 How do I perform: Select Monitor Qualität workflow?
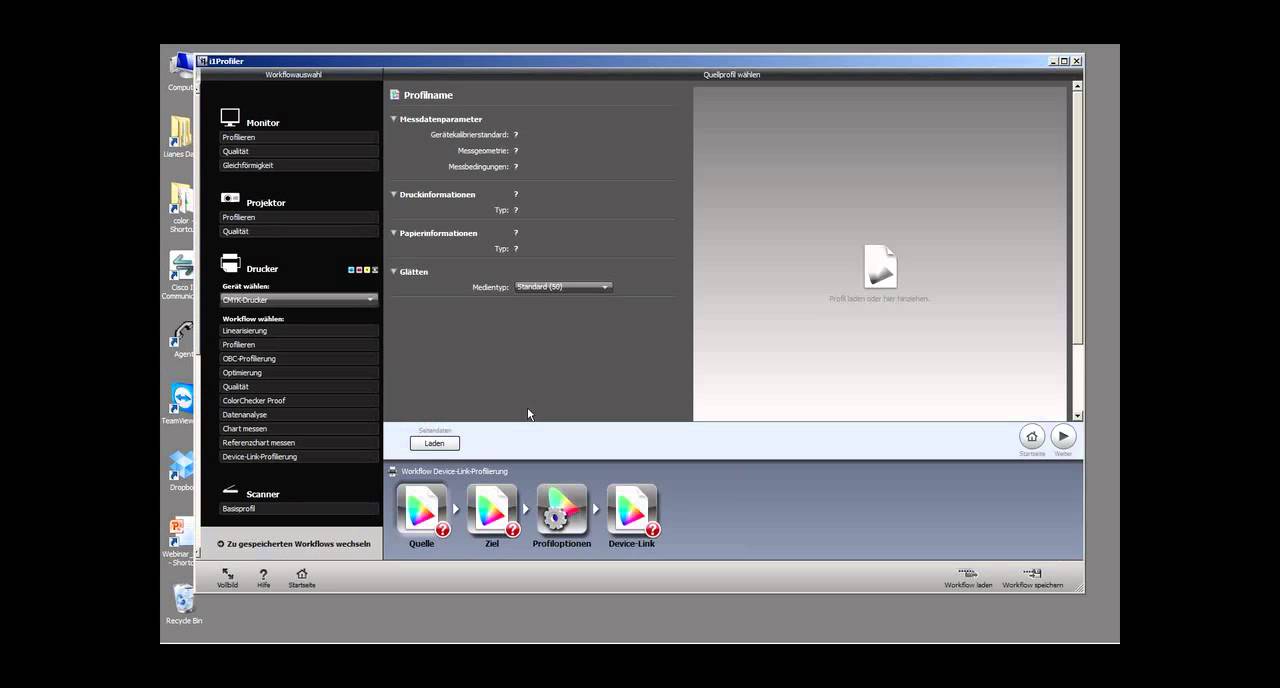(x=299, y=151)
